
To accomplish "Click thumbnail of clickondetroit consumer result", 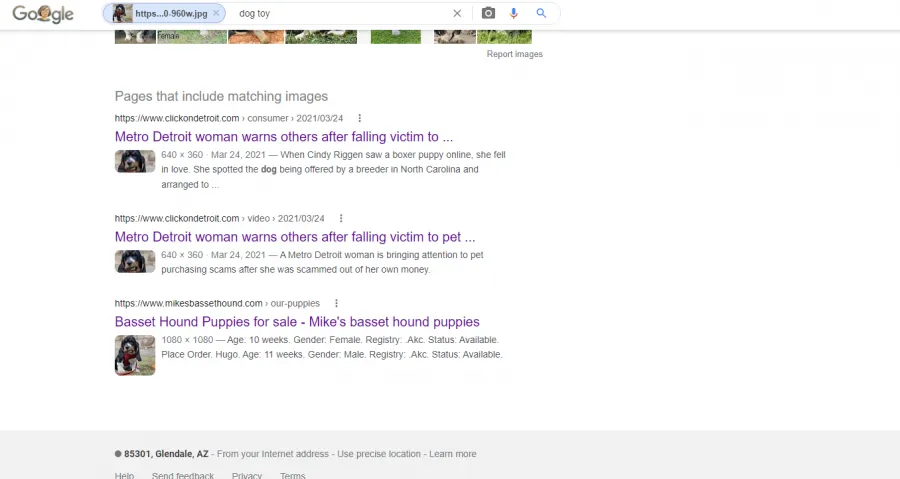I will click(x=135, y=161).
